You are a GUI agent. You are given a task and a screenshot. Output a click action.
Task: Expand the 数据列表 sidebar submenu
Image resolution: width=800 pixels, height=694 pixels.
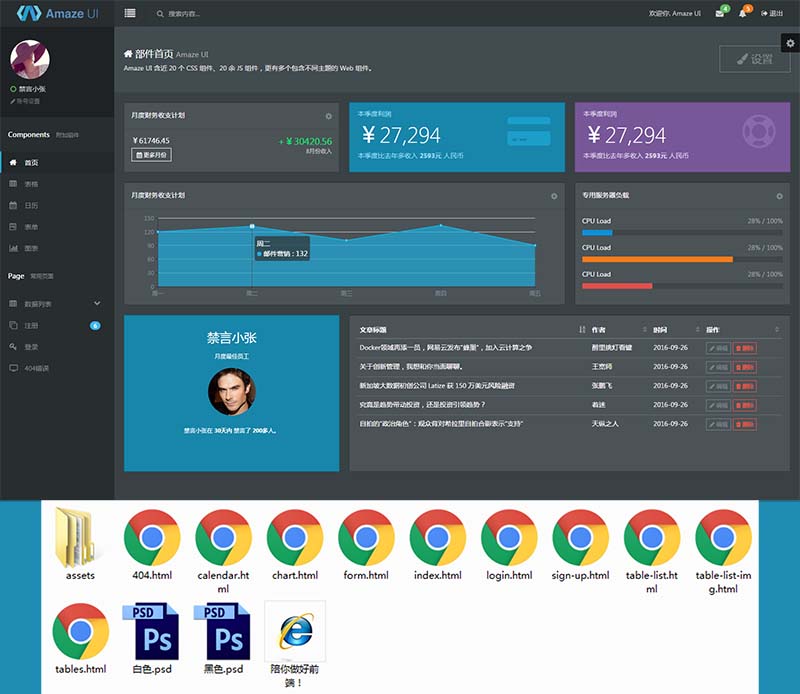(x=97, y=303)
